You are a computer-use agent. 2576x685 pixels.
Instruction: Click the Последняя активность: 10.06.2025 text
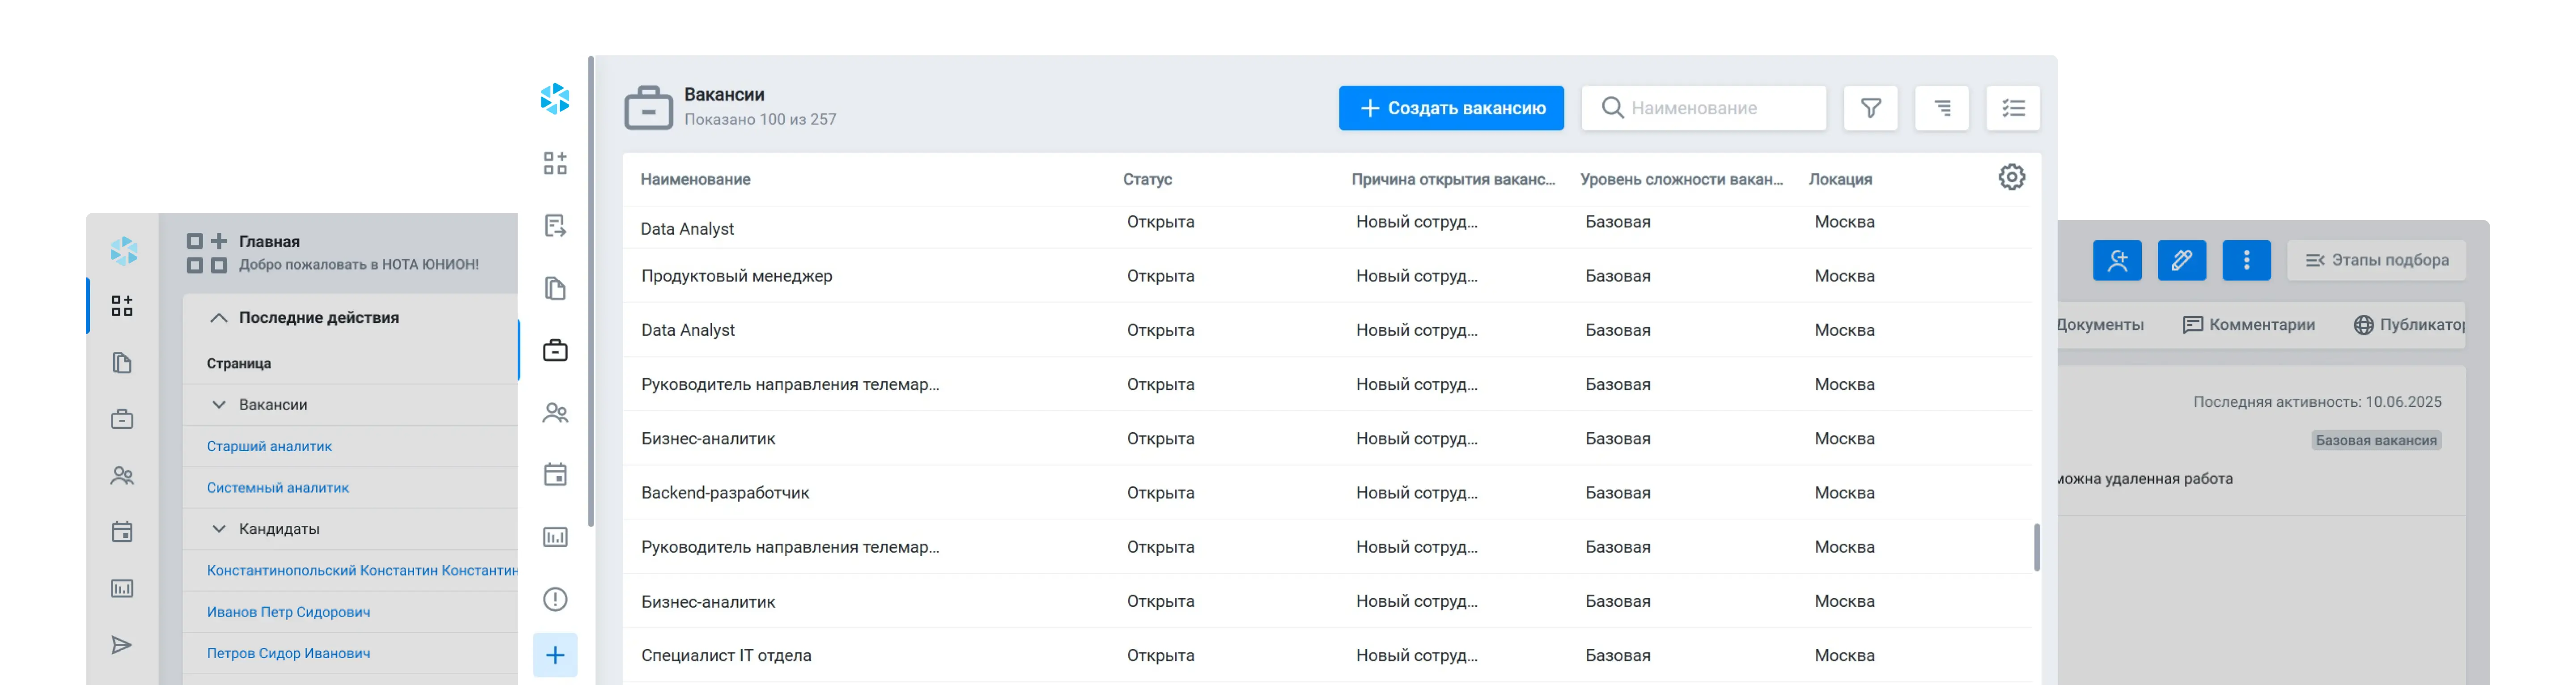(x=2317, y=402)
